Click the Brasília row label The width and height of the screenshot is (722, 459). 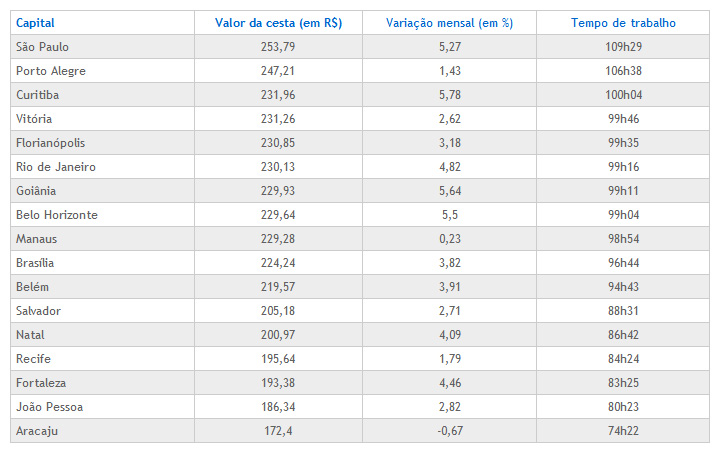click(36, 263)
